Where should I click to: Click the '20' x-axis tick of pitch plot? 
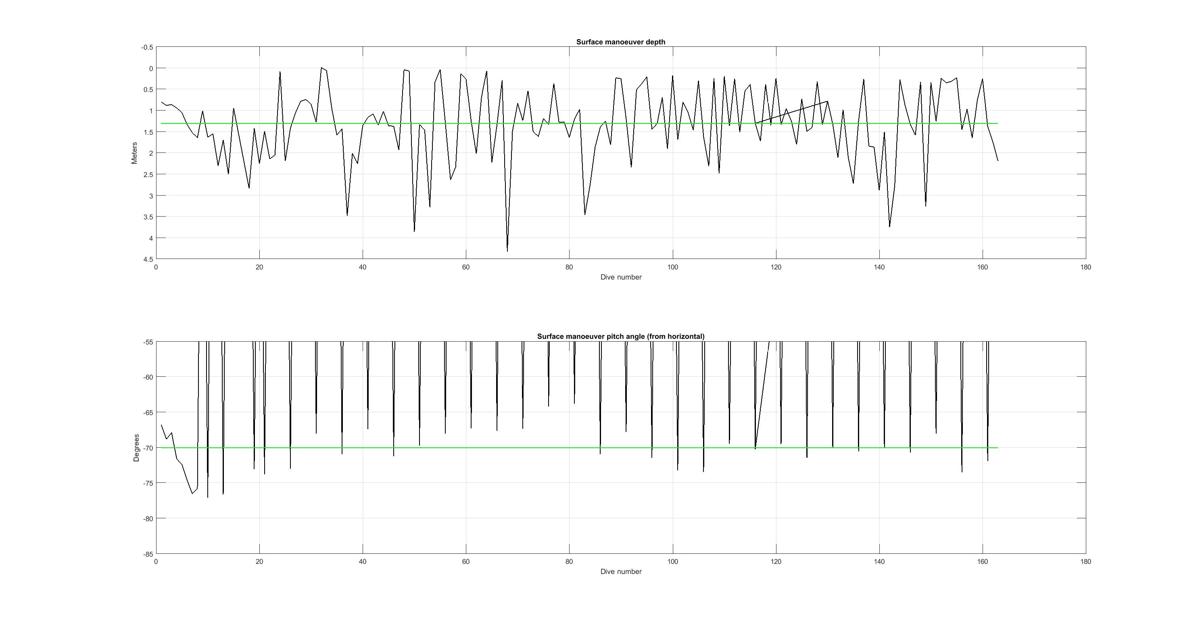coord(259,562)
